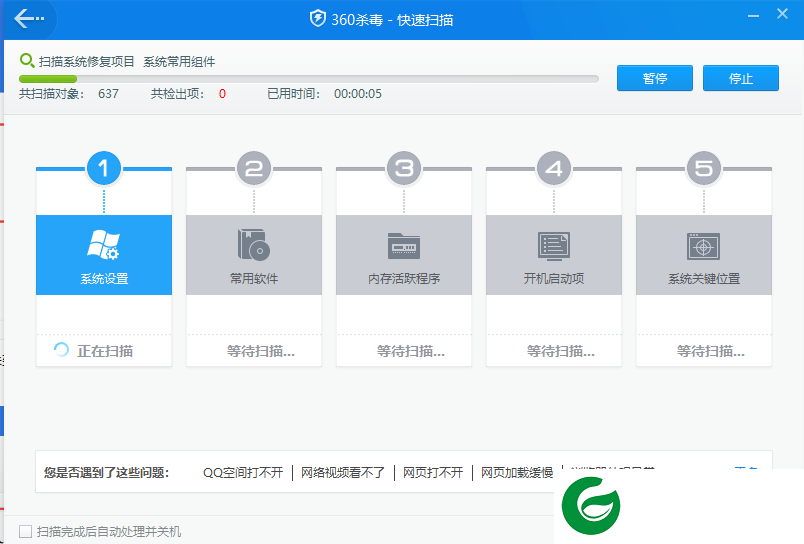
Task: Click the 开机启动项 monitor icon
Action: pyautogui.click(x=554, y=246)
